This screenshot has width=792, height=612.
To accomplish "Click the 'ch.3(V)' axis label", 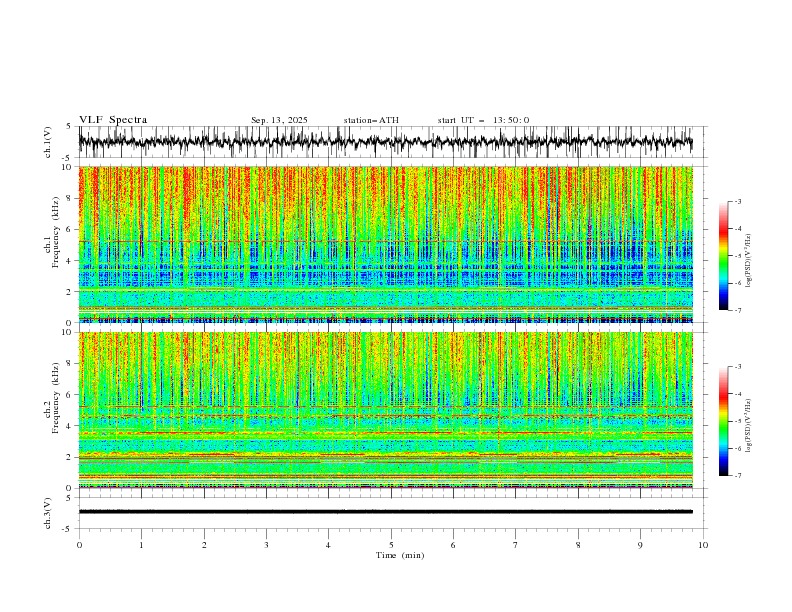I will pyautogui.click(x=48, y=513).
